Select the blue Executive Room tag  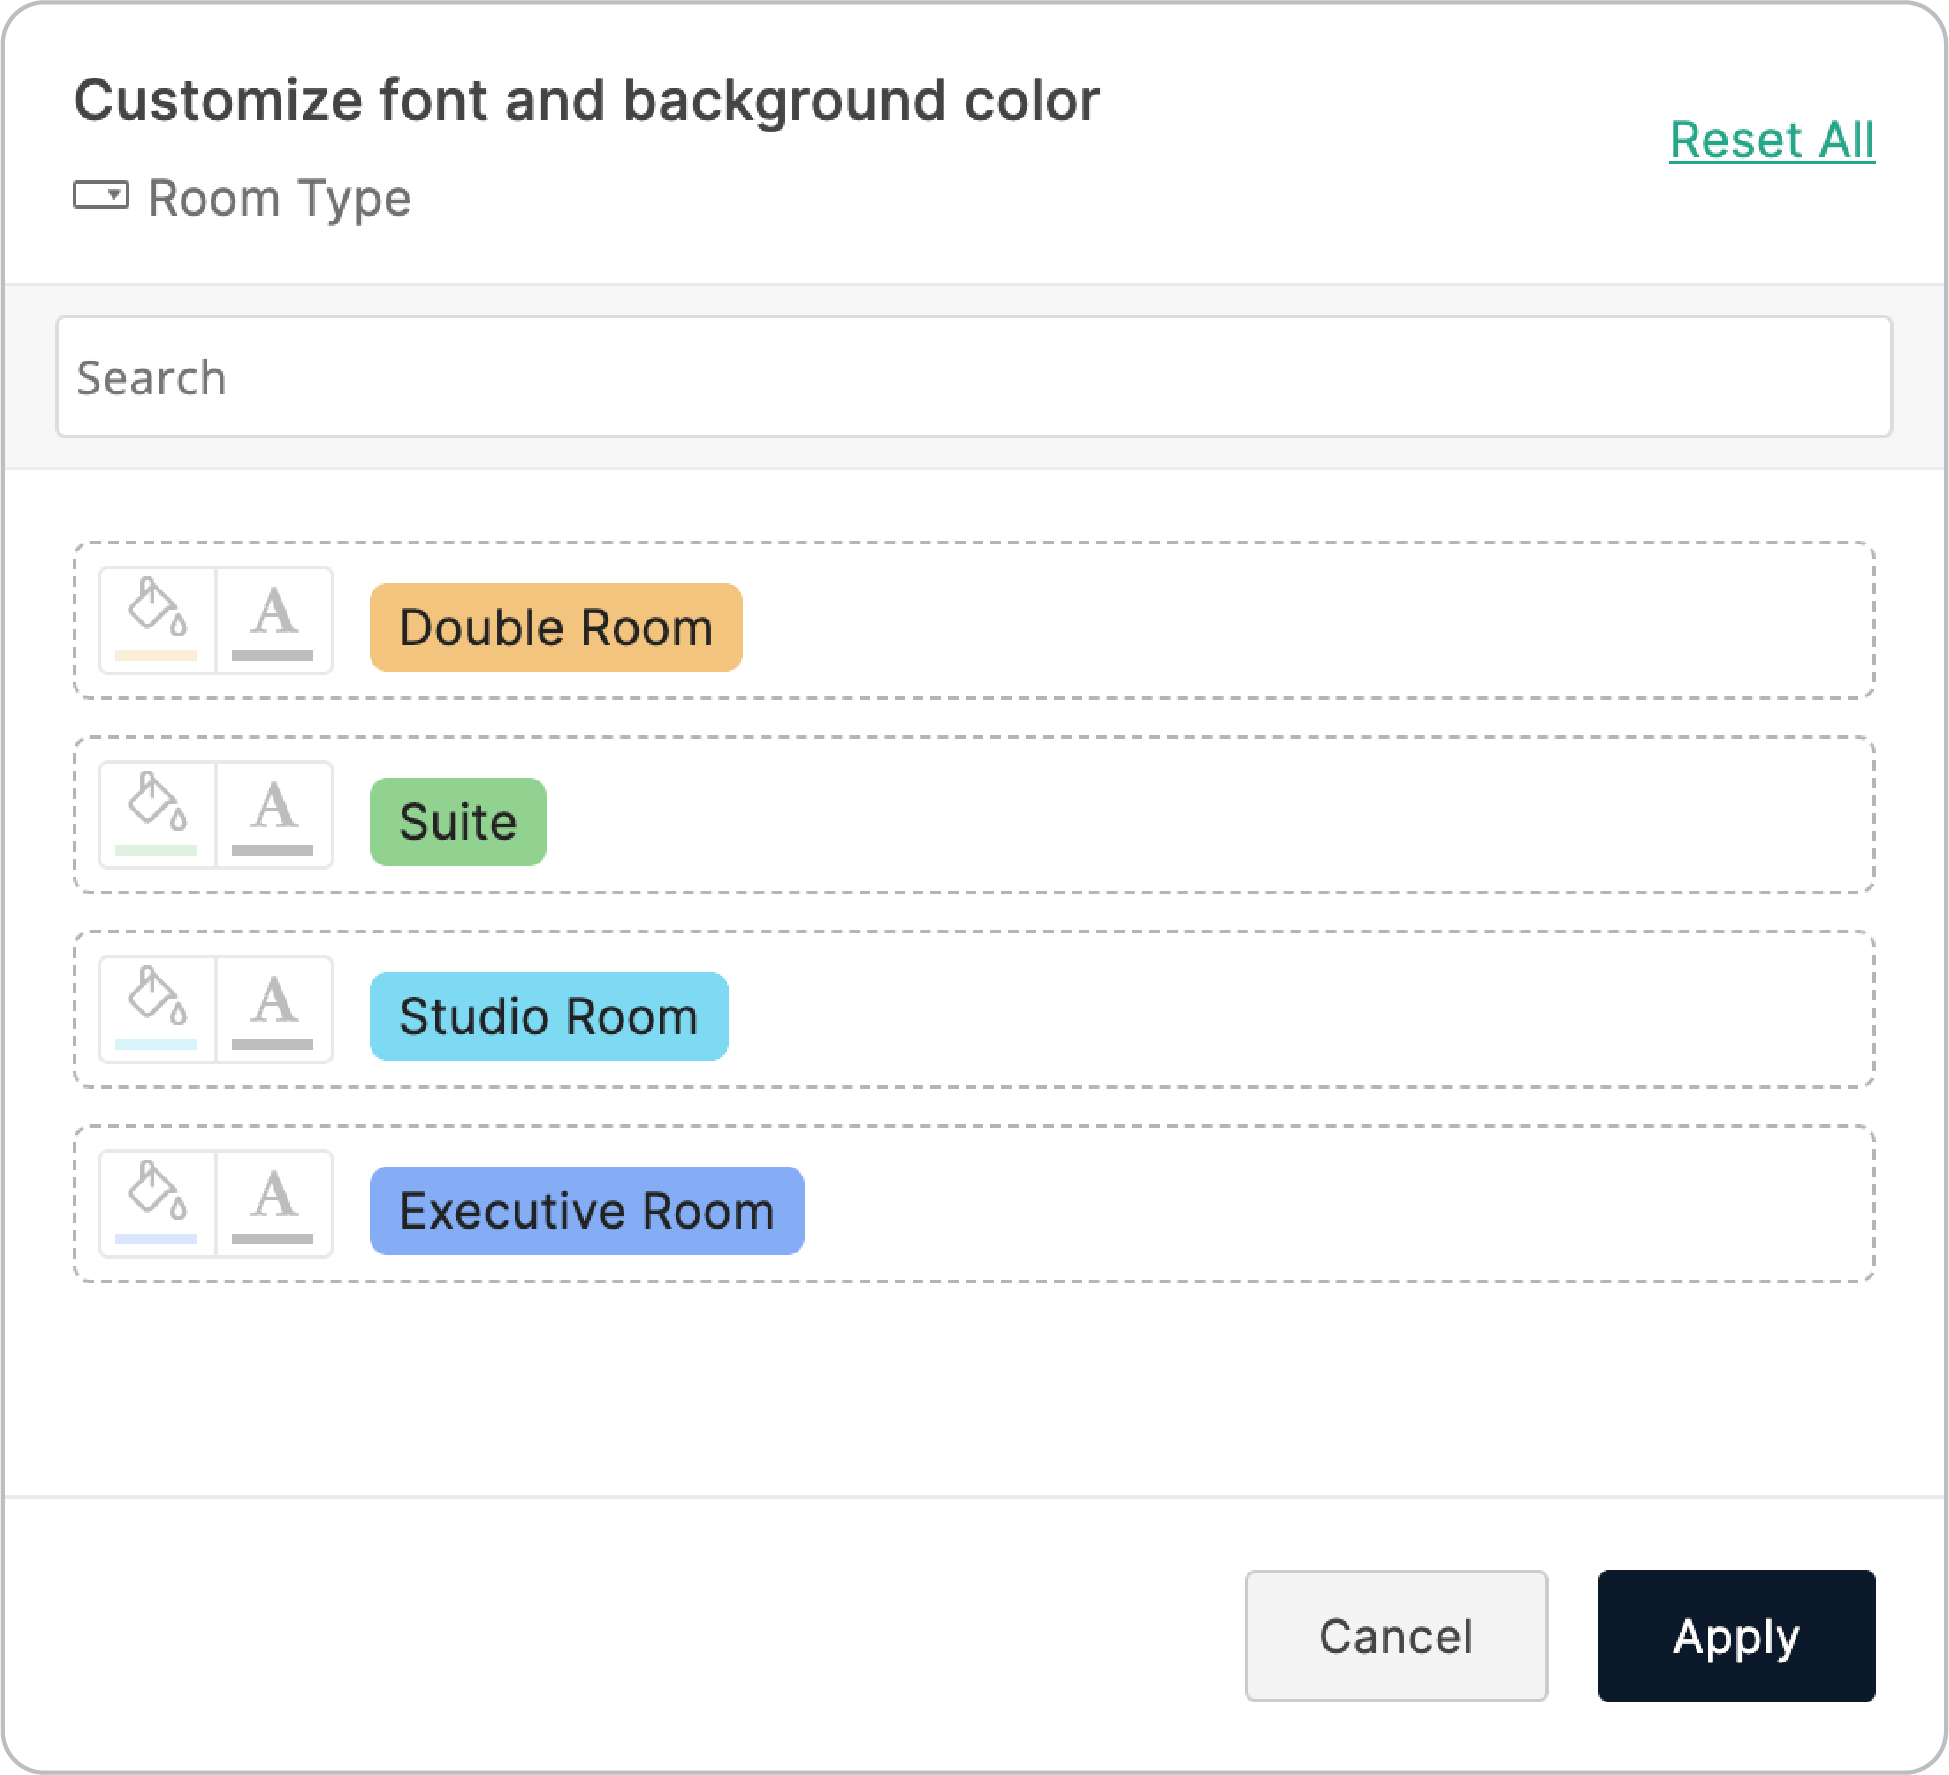tap(586, 1210)
